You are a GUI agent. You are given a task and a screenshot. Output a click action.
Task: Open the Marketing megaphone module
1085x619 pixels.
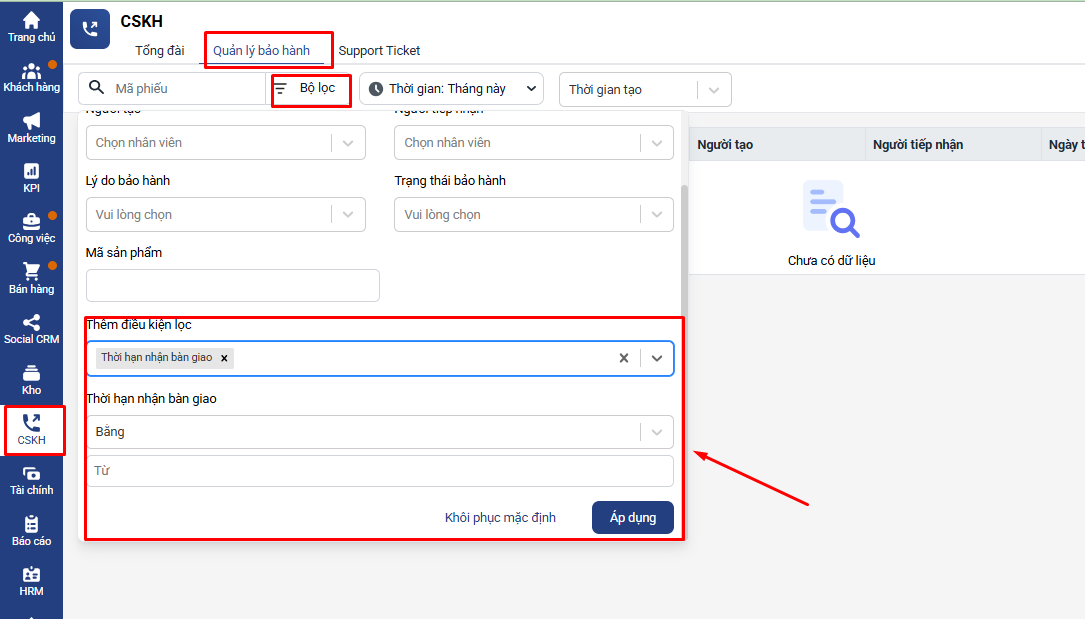click(x=31, y=128)
